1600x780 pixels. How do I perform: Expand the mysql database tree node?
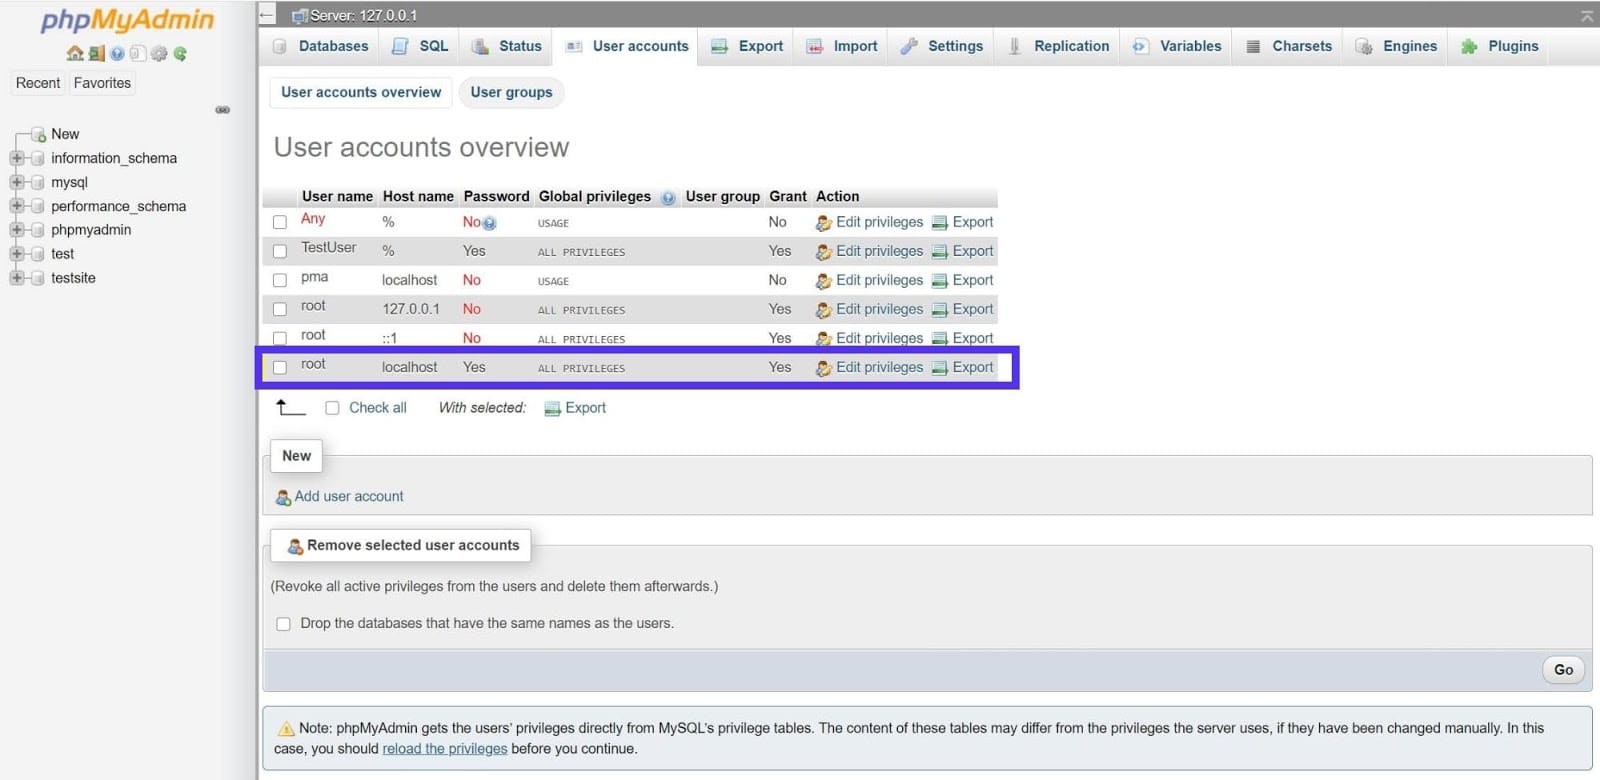(16, 182)
